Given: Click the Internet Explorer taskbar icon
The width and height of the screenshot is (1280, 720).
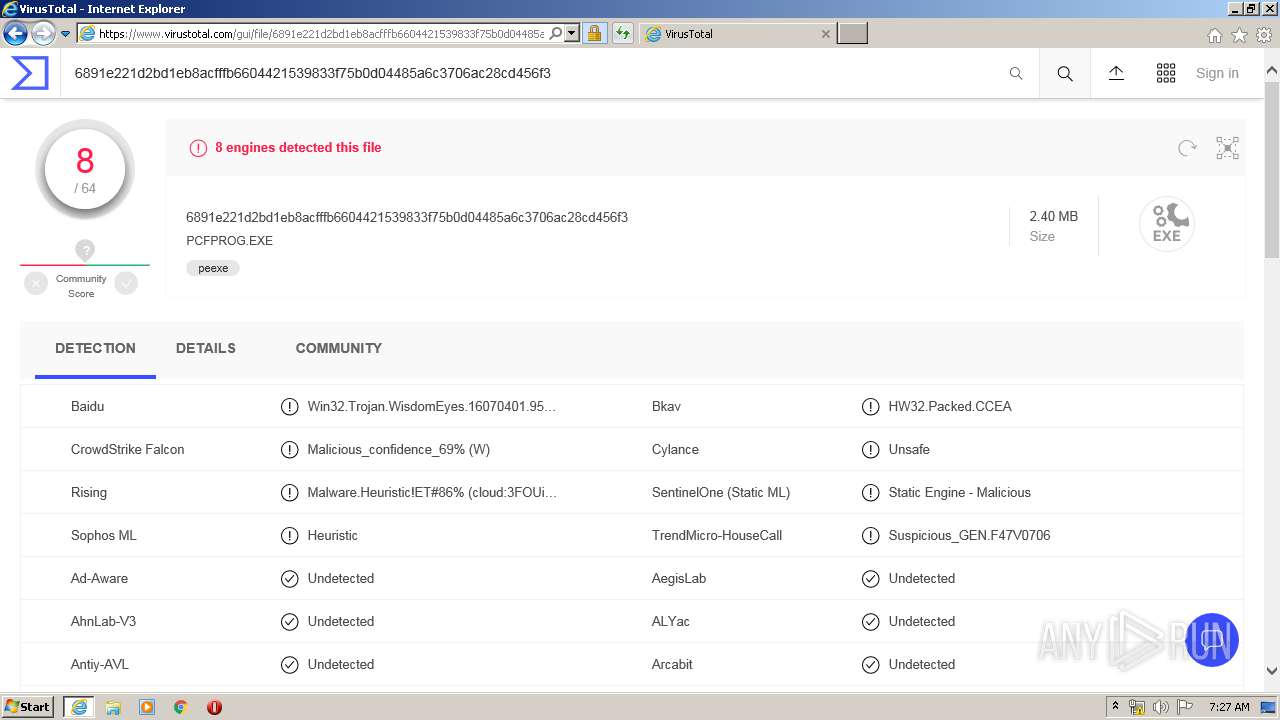Looking at the screenshot, I should [79, 707].
